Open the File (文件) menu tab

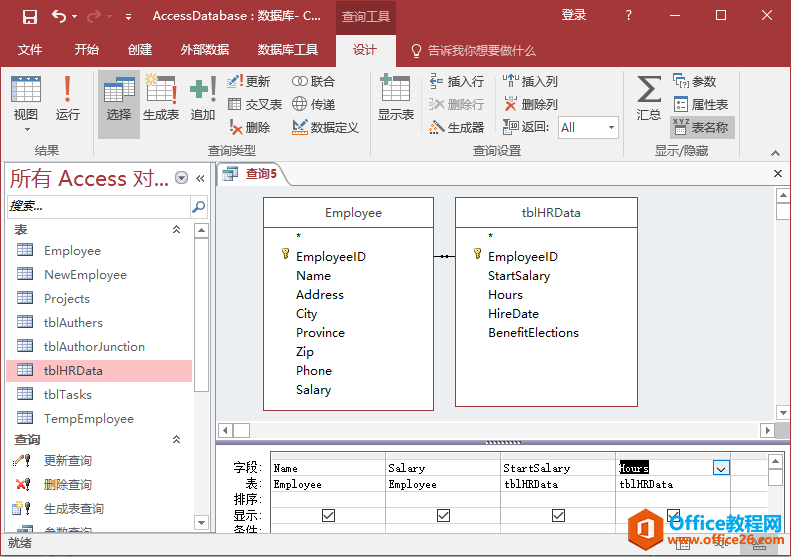click(30, 50)
